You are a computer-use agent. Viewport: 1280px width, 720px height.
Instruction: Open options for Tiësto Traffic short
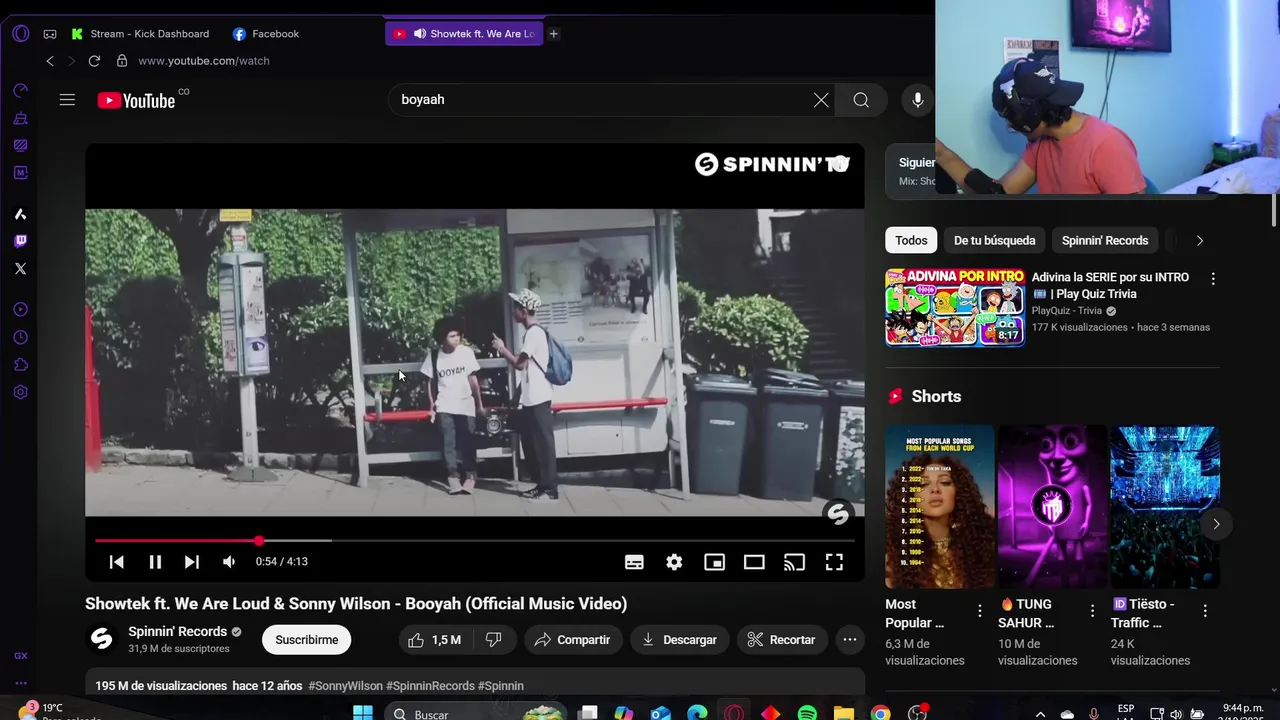coord(1205,611)
